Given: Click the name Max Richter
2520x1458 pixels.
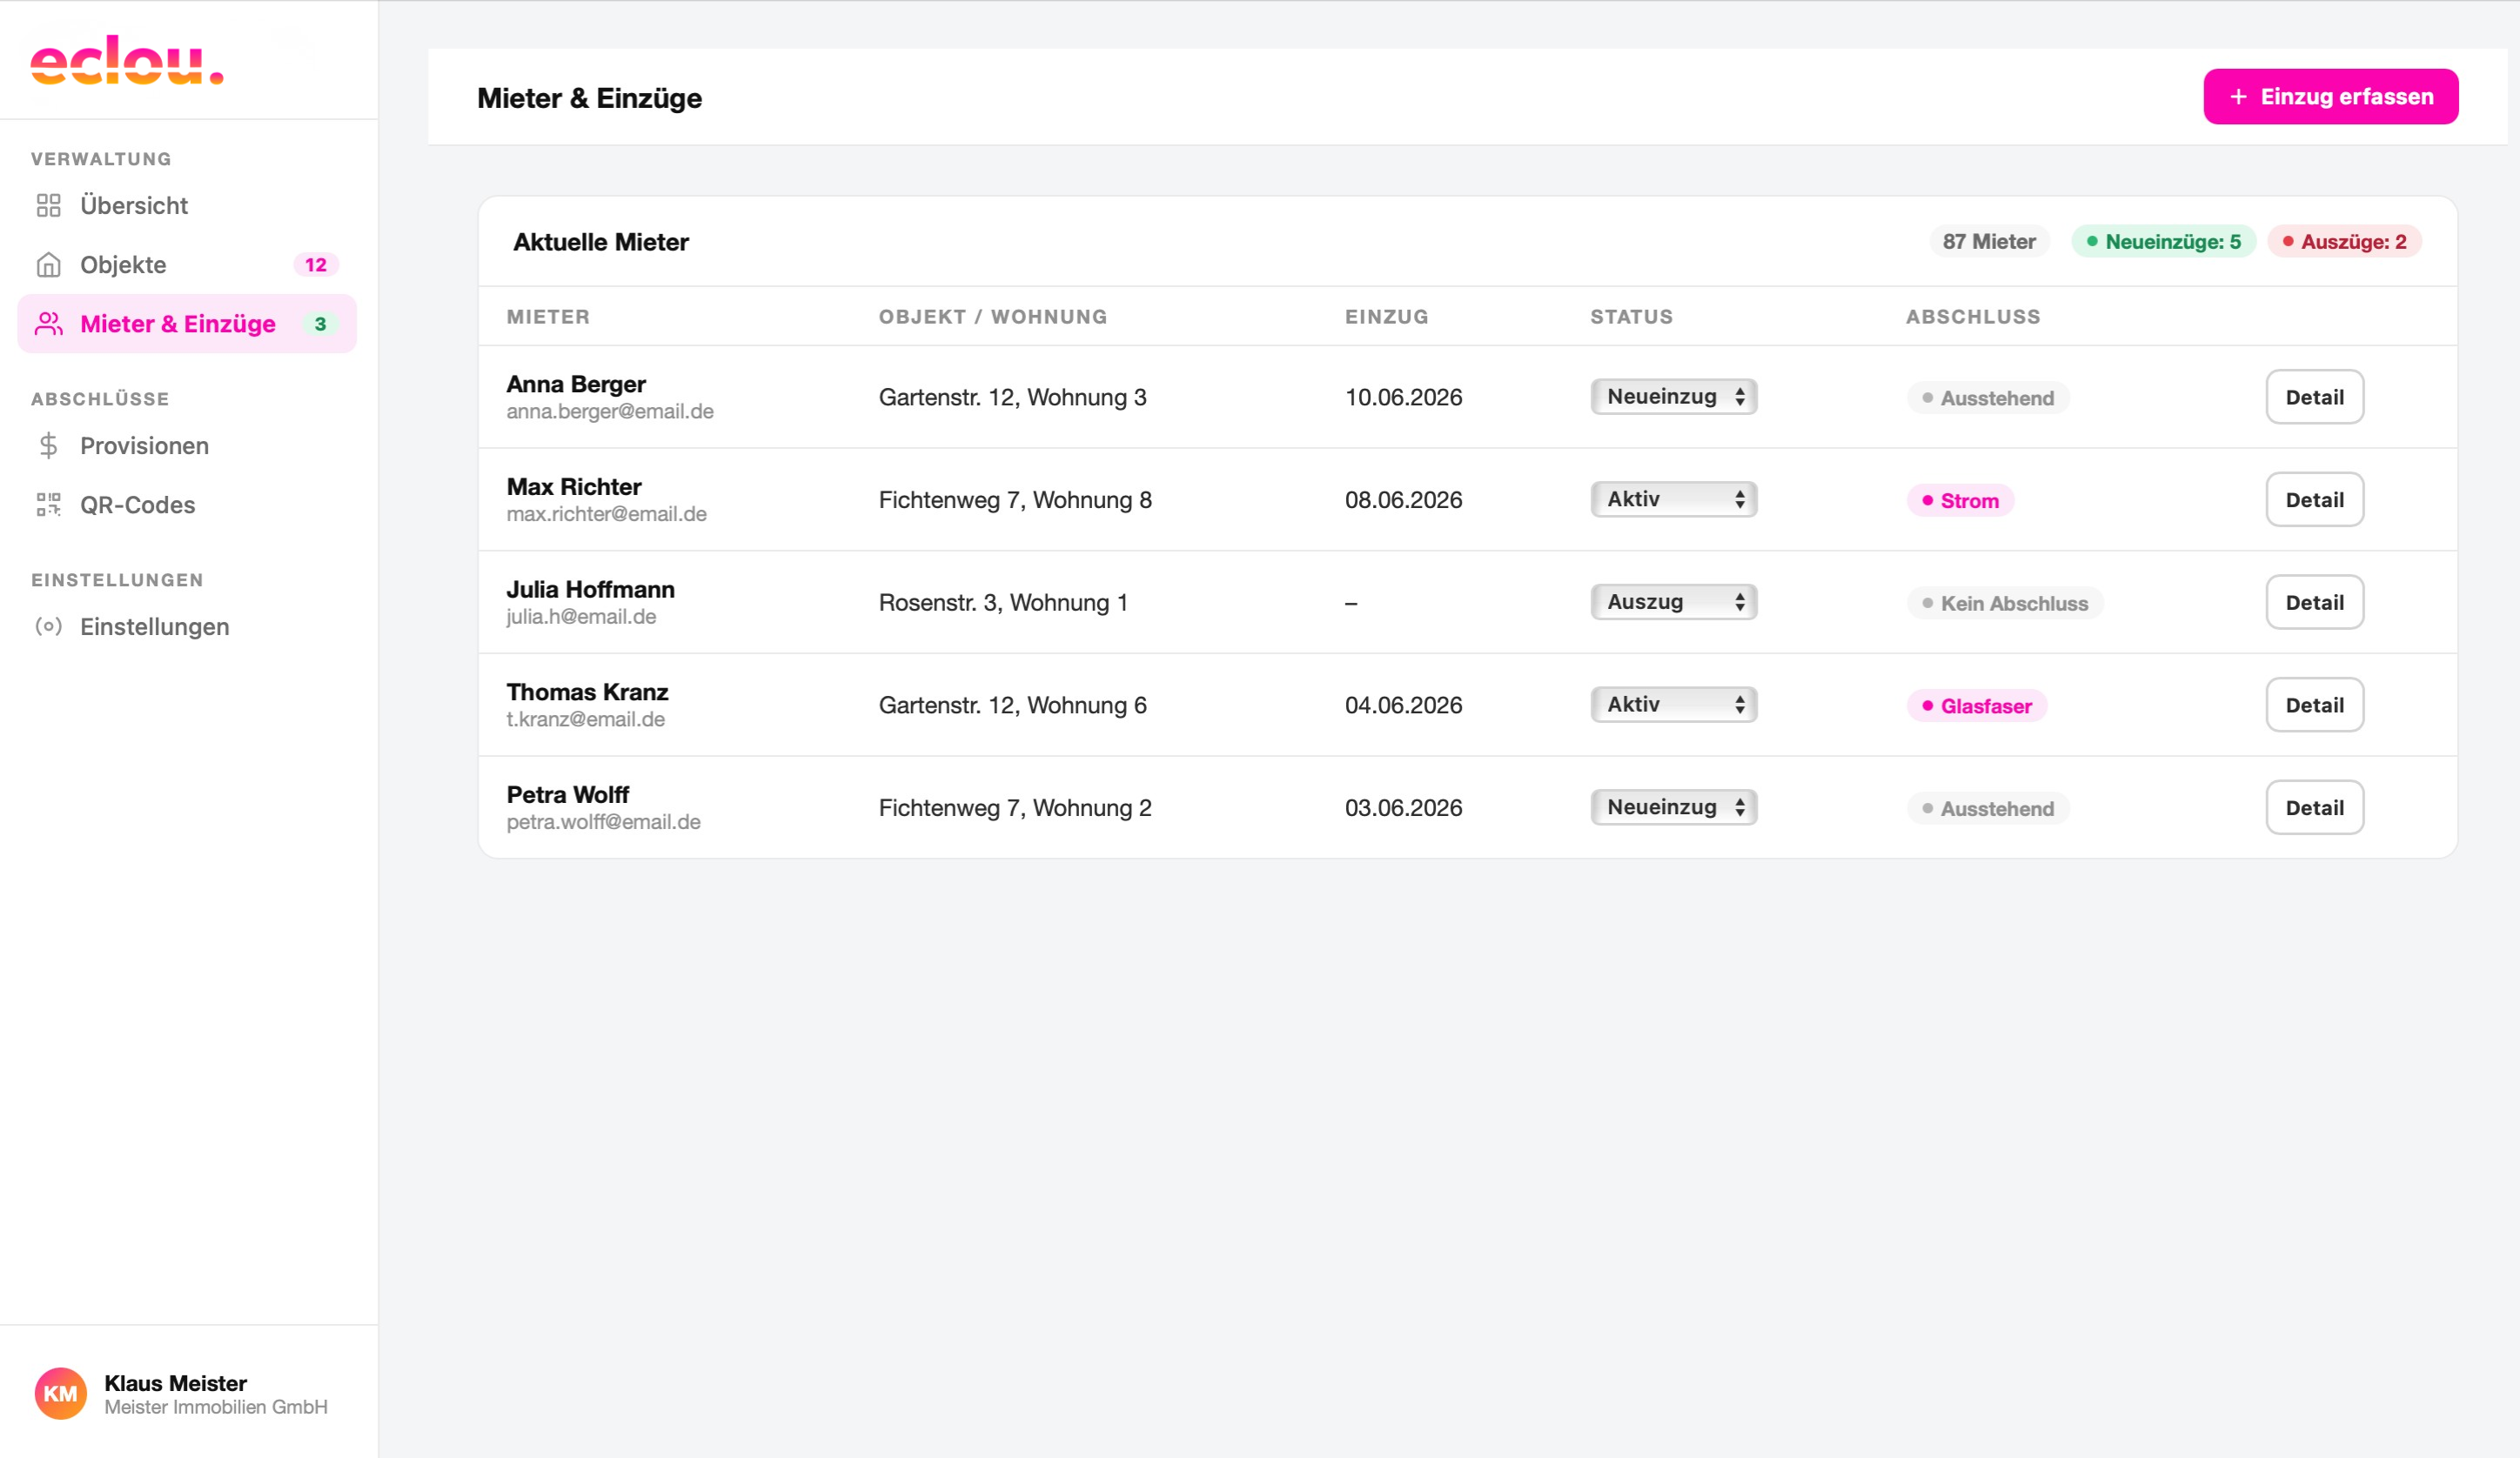Looking at the screenshot, I should coord(574,487).
